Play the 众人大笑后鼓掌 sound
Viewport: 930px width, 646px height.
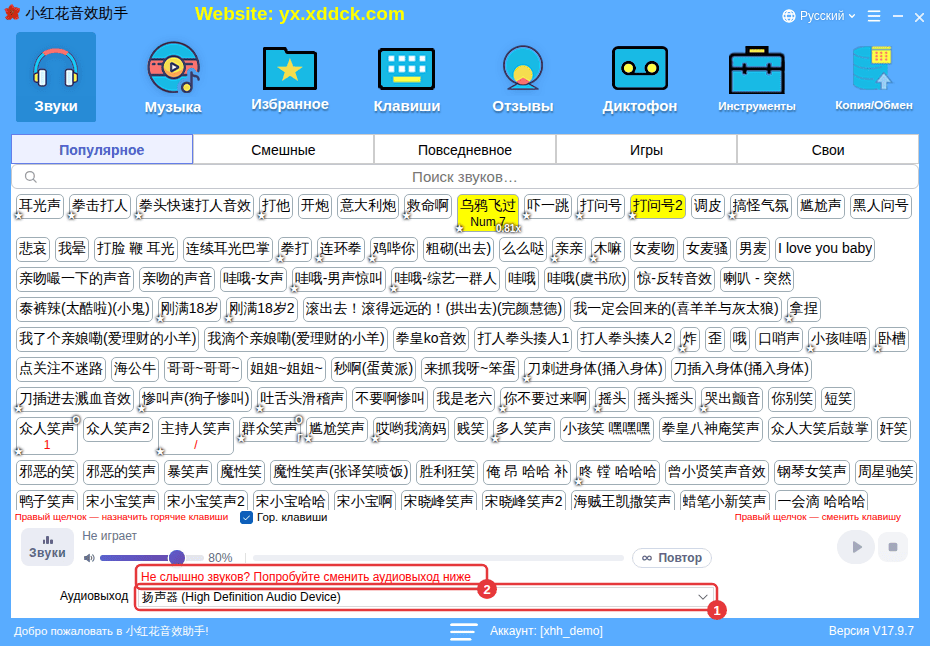[x=820, y=429]
